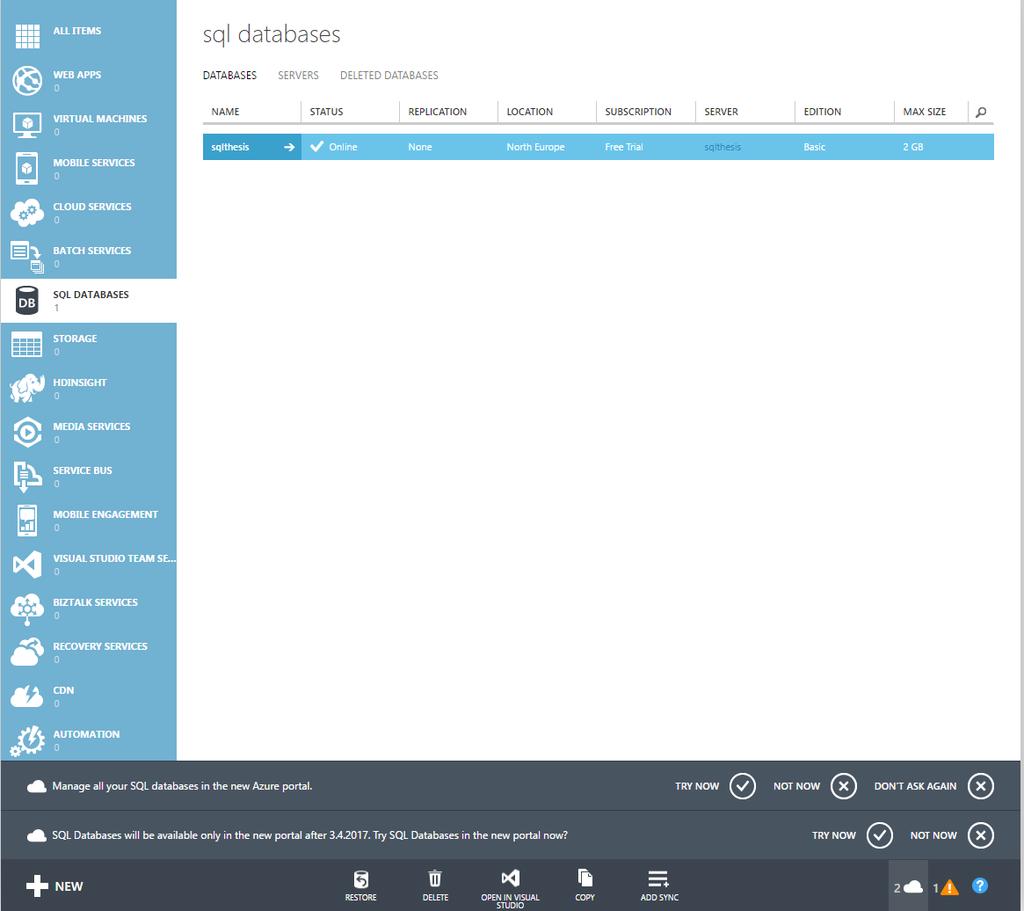Open Mobile Engagement icon
The width and height of the screenshot is (1024, 911).
[x=27, y=520]
